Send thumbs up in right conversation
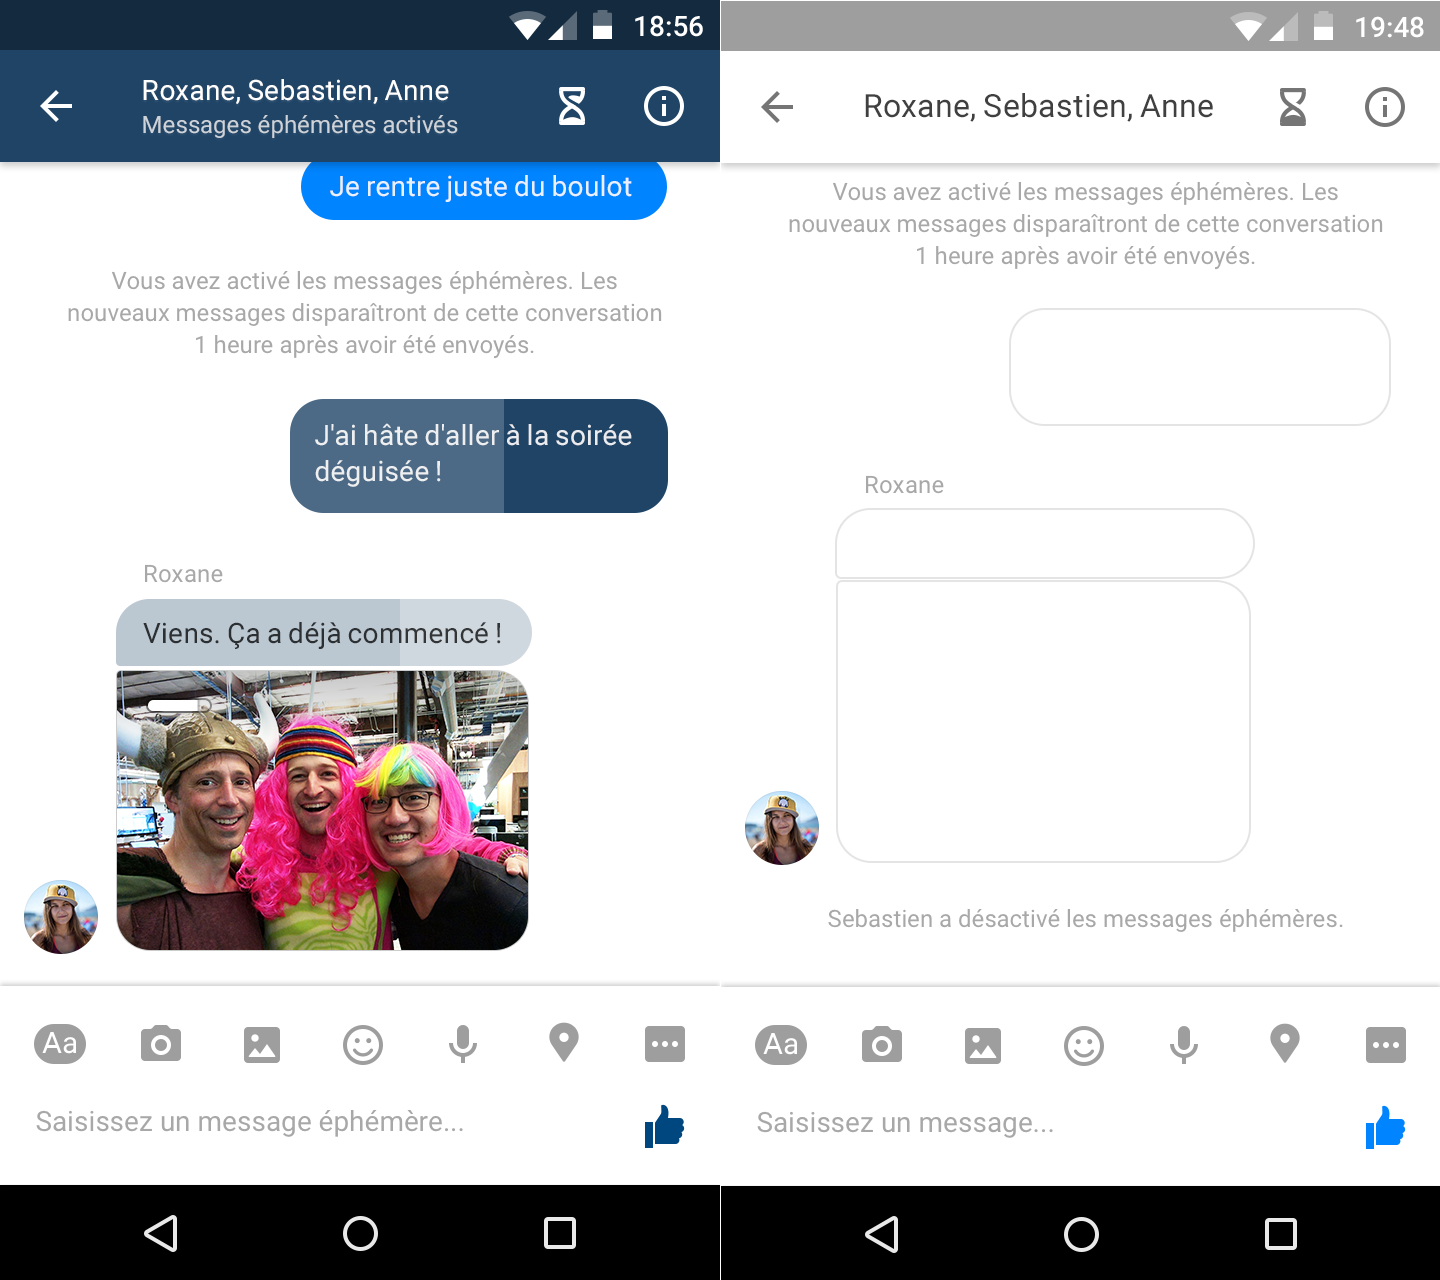The width and height of the screenshot is (1440, 1280). point(1385,1128)
